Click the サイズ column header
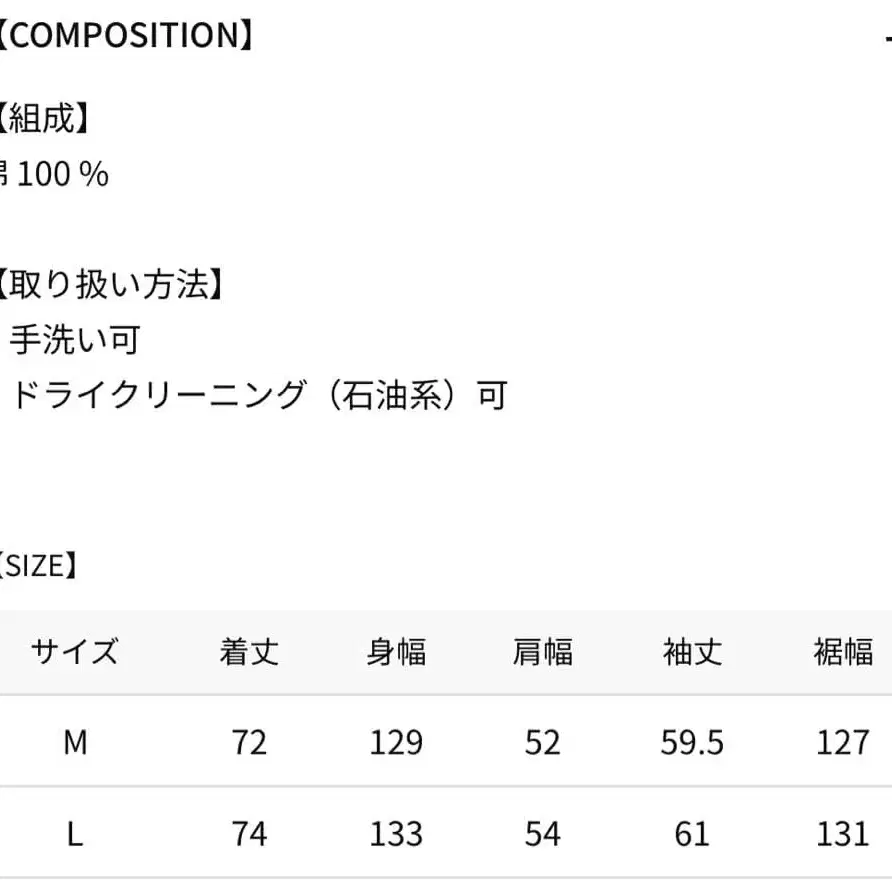The width and height of the screenshot is (892, 892). [x=74, y=653]
